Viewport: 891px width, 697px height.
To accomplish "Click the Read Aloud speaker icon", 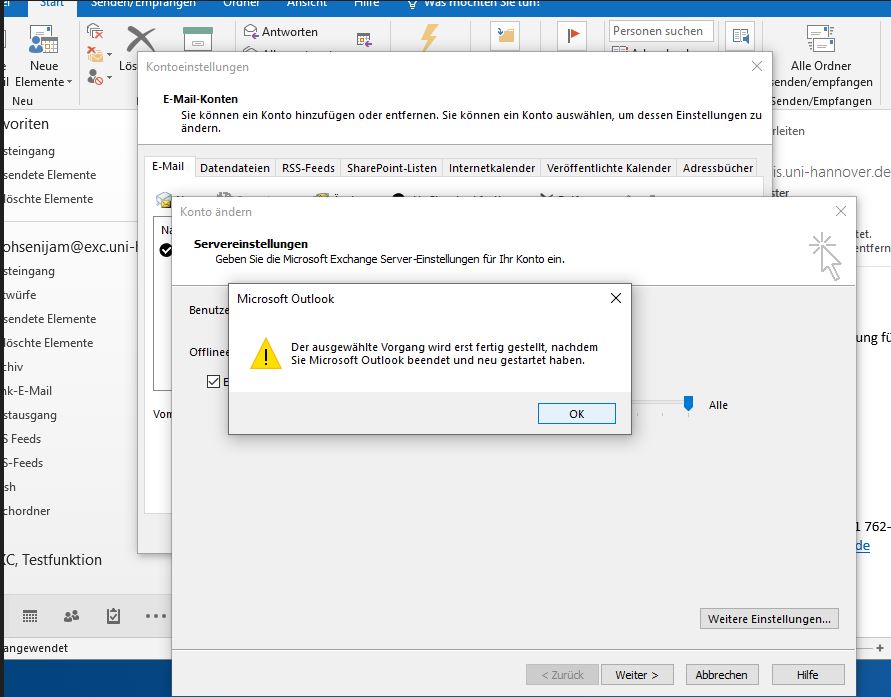I will pyautogui.click(x=740, y=36).
